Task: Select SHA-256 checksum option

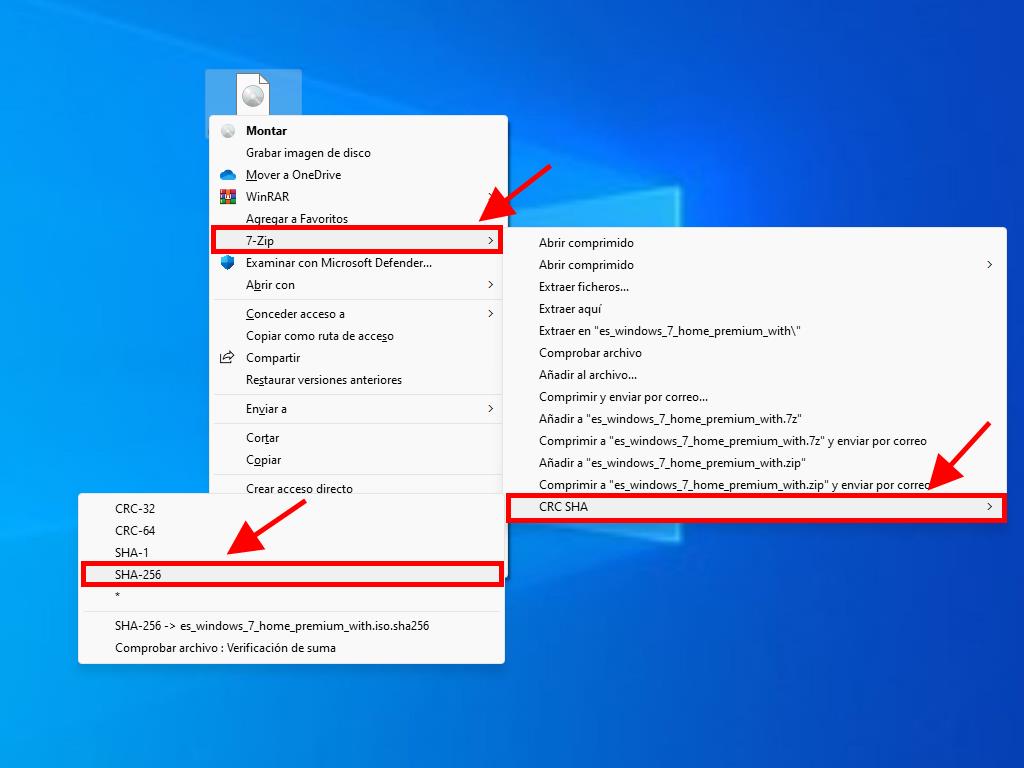Action: coord(291,575)
